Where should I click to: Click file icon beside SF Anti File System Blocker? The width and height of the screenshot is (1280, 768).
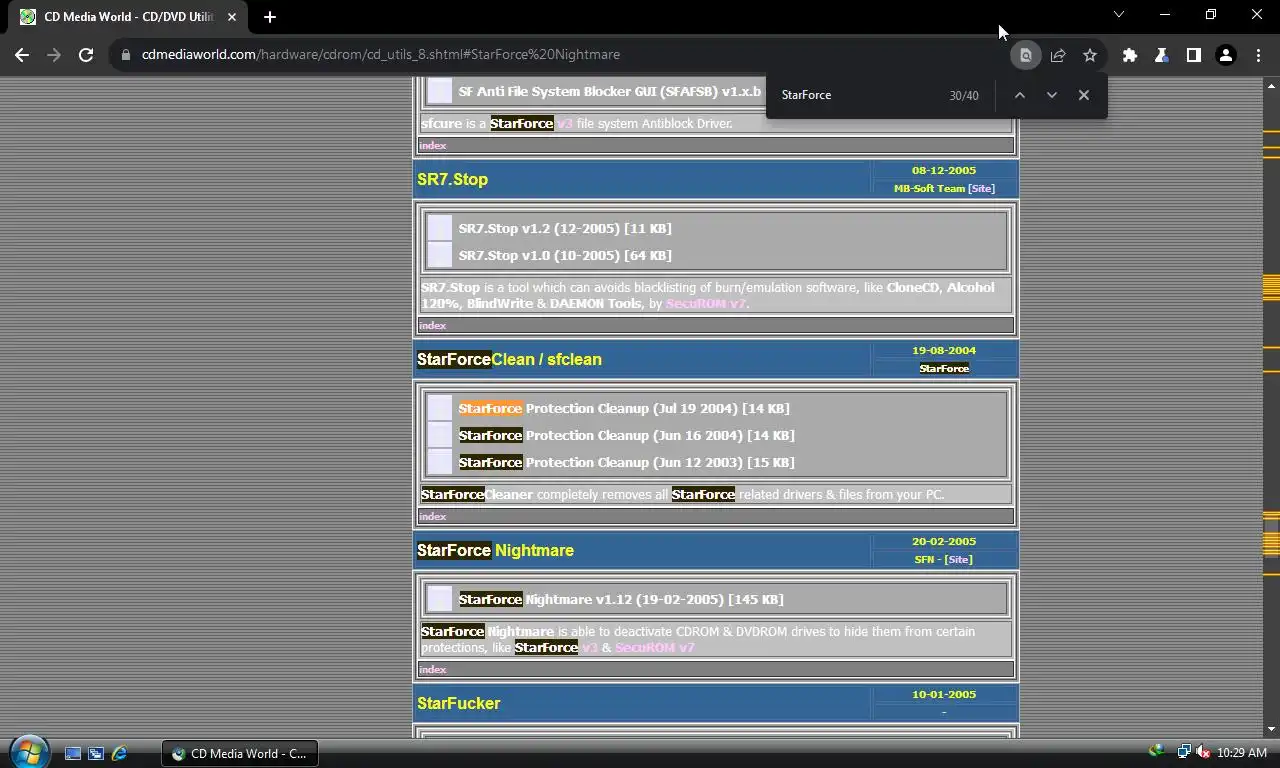pos(440,91)
